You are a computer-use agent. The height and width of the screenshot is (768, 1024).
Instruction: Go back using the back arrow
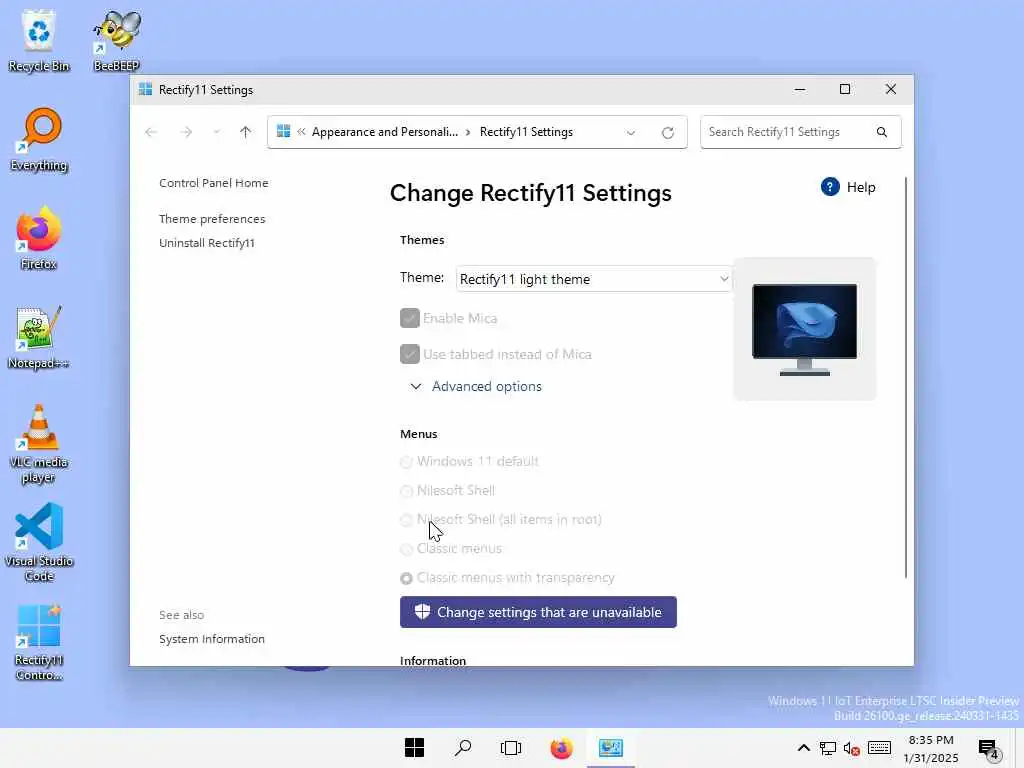tap(151, 132)
